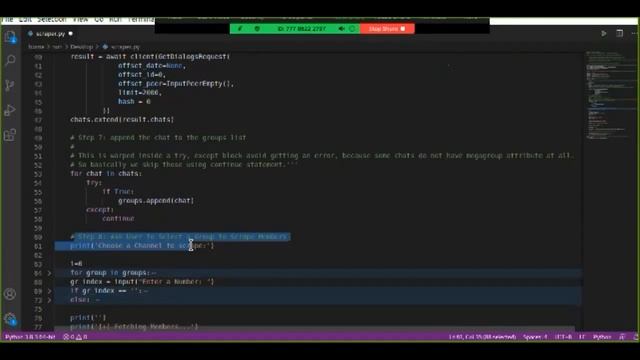Screen dimensions: 640x360
Task: Click the 'for chat in chats:' line
Action: click(106, 173)
